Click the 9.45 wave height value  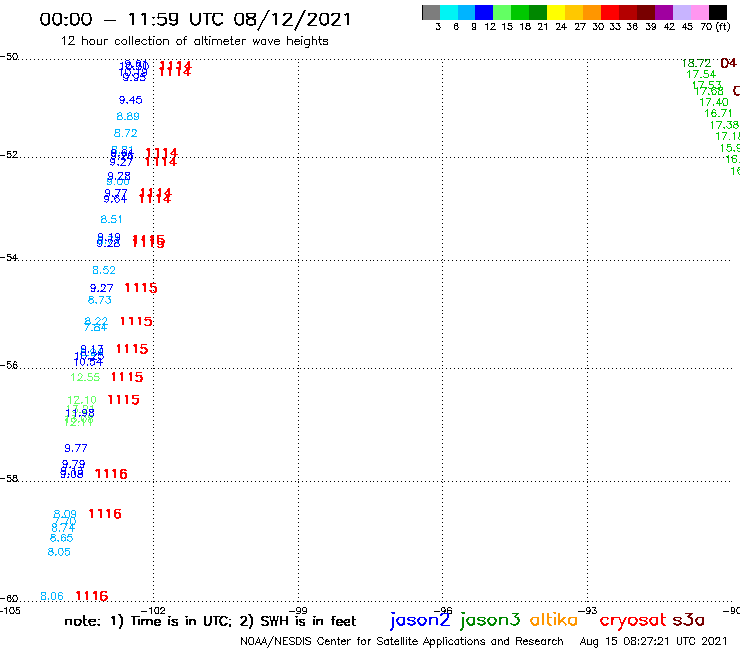[130, 100]
